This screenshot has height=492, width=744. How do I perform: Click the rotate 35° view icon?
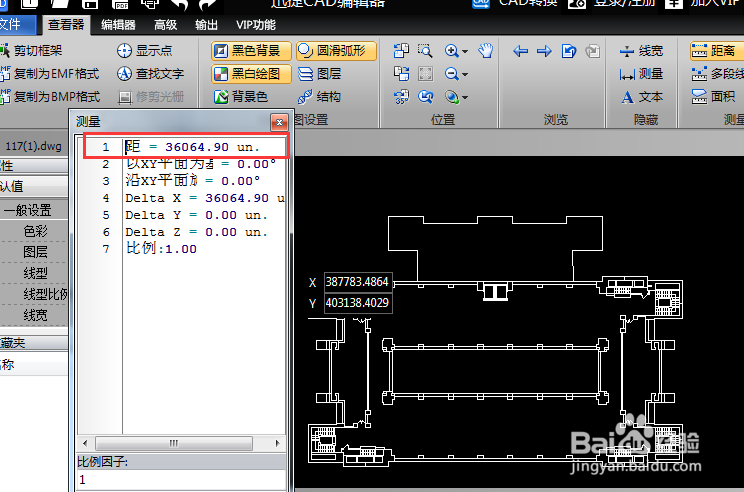[x=401, y=97]
